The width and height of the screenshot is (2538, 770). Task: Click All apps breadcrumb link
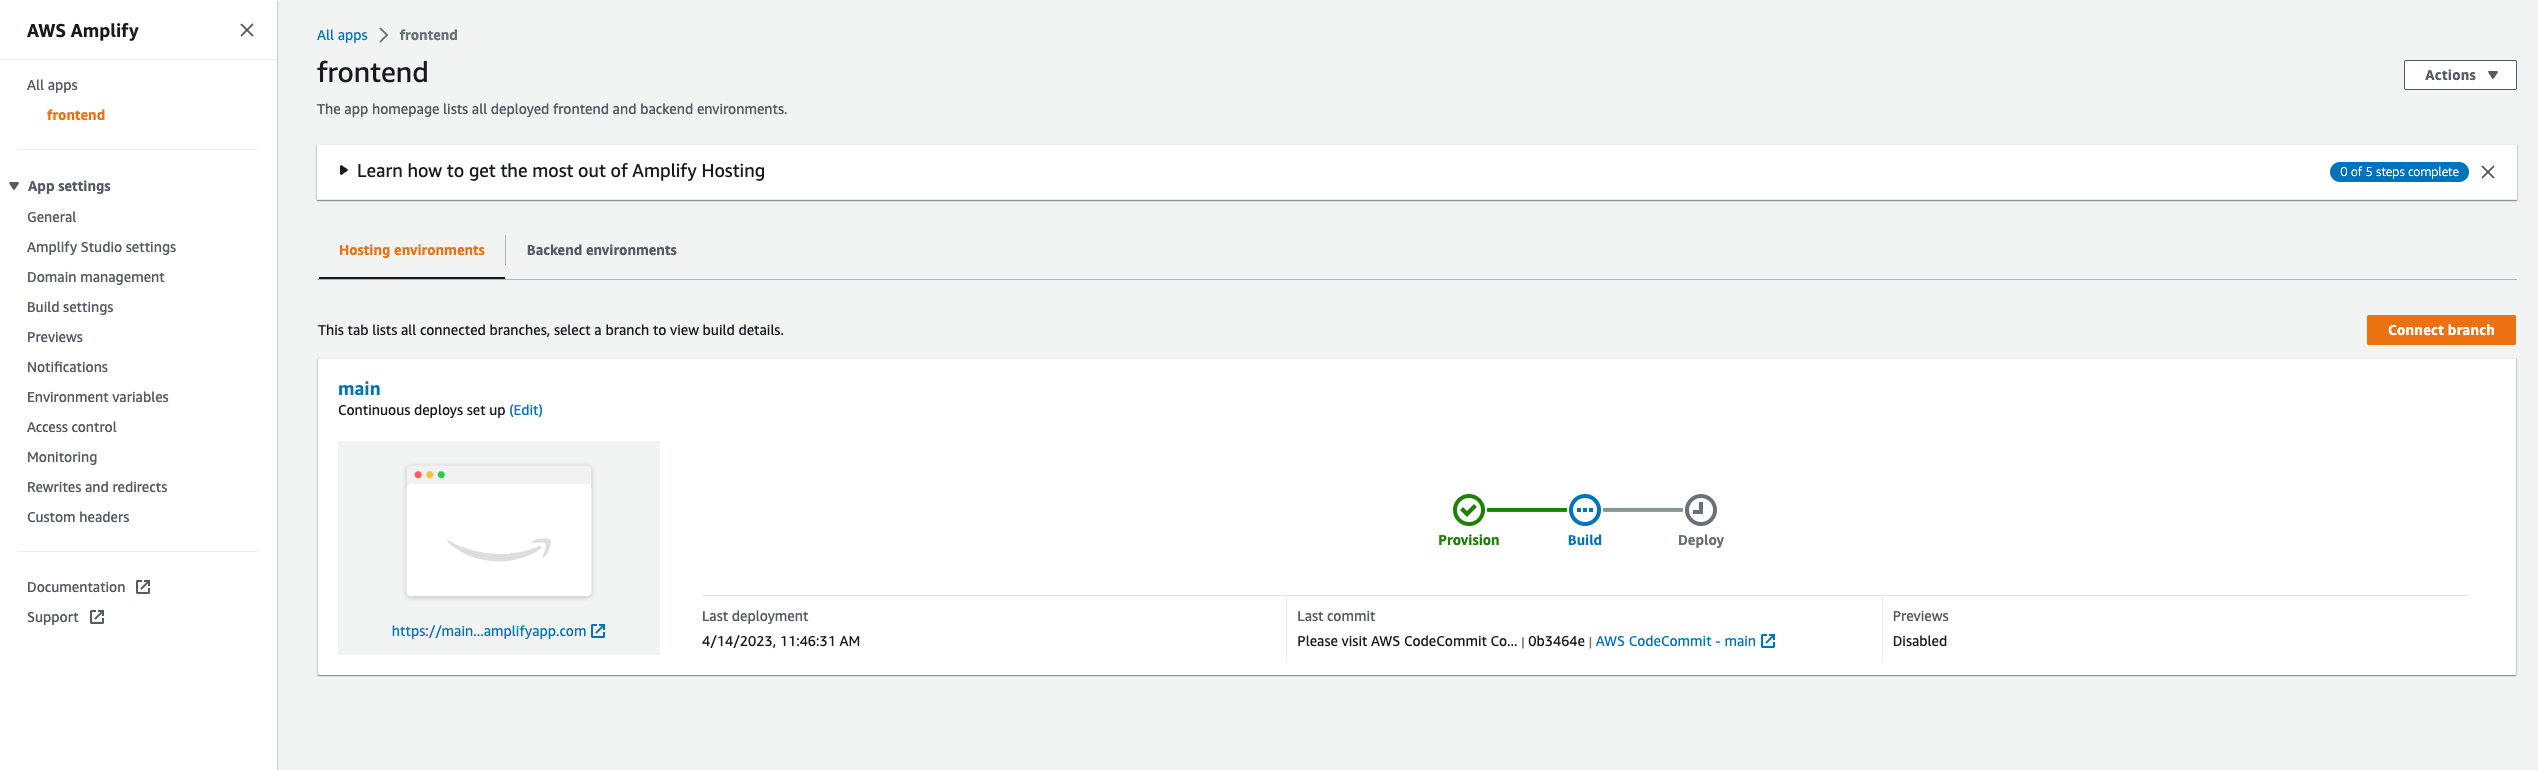click(x=342, y=35)
